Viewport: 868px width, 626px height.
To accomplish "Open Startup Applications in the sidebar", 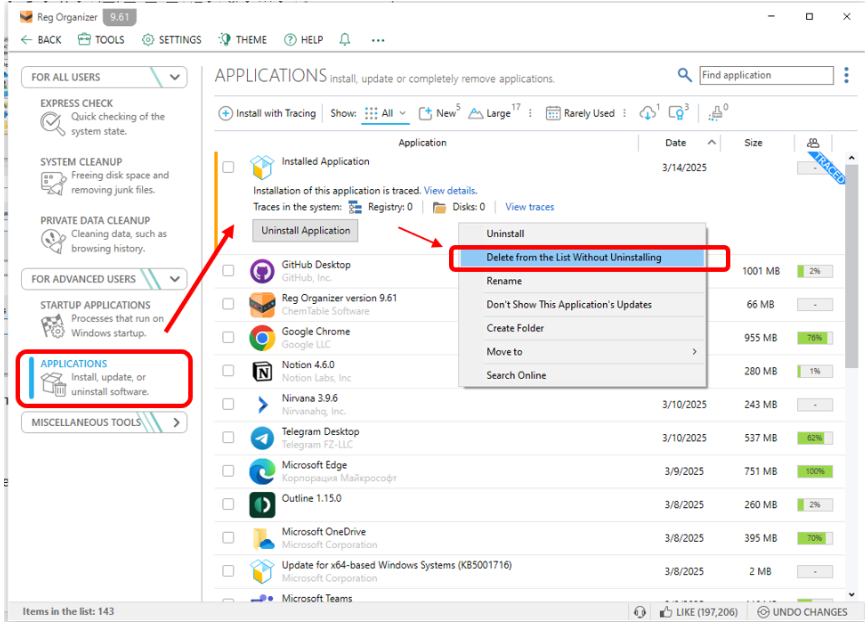I will 102,319.
